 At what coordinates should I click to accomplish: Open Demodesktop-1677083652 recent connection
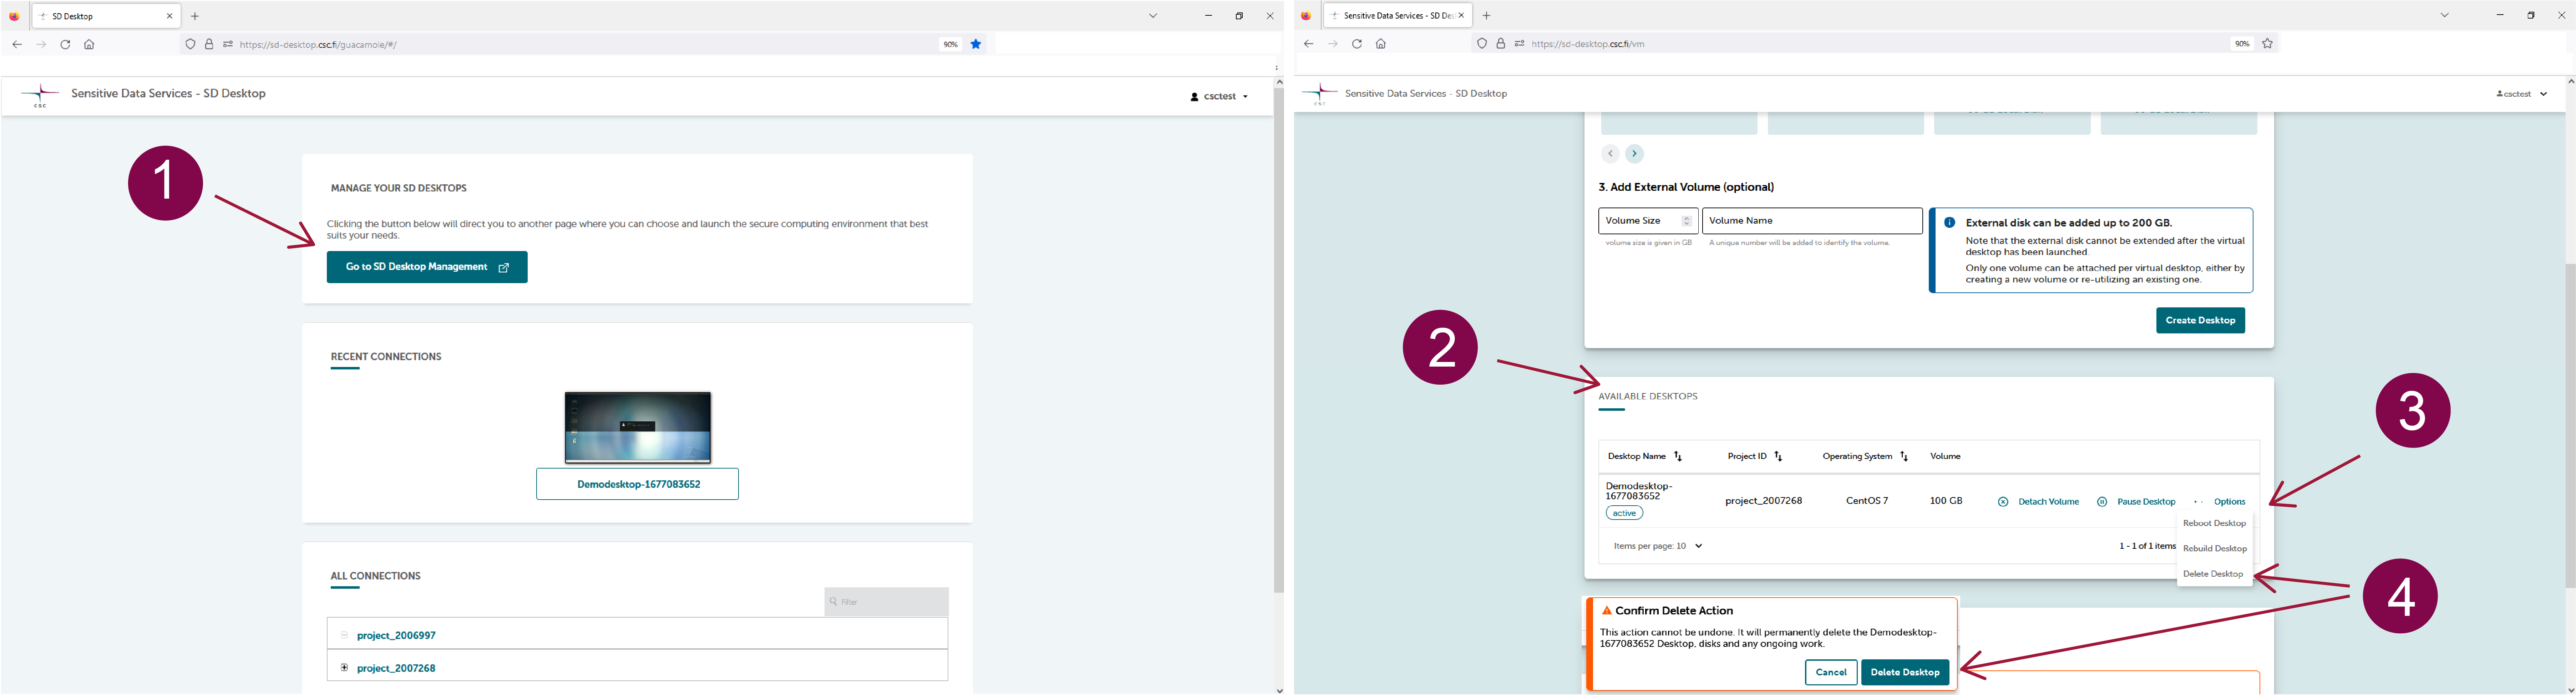click(x=637, y=484)
